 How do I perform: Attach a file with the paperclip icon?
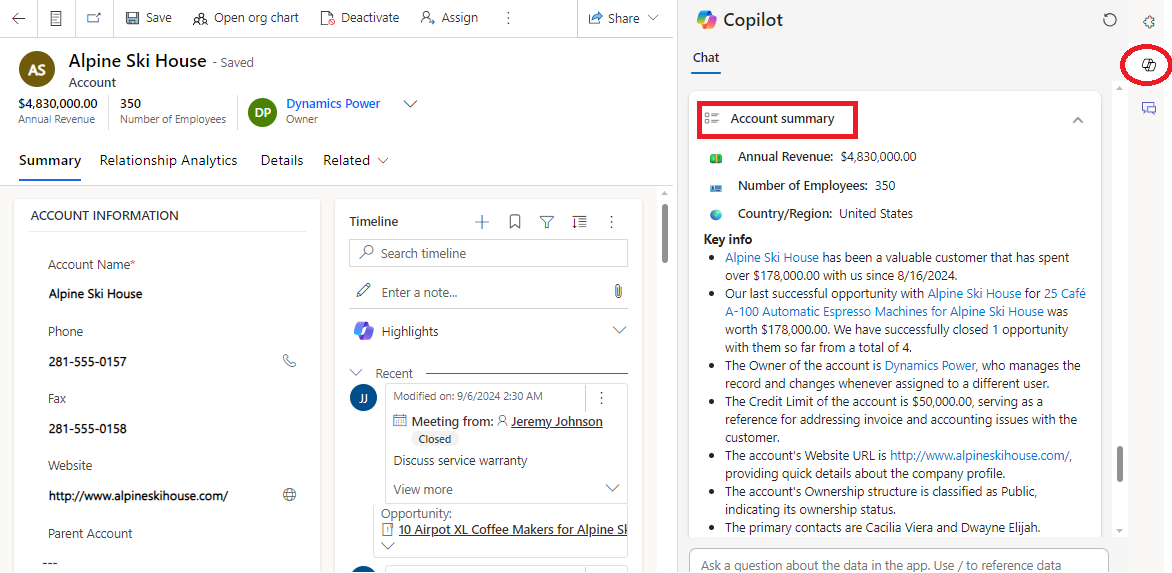(617, 291)
